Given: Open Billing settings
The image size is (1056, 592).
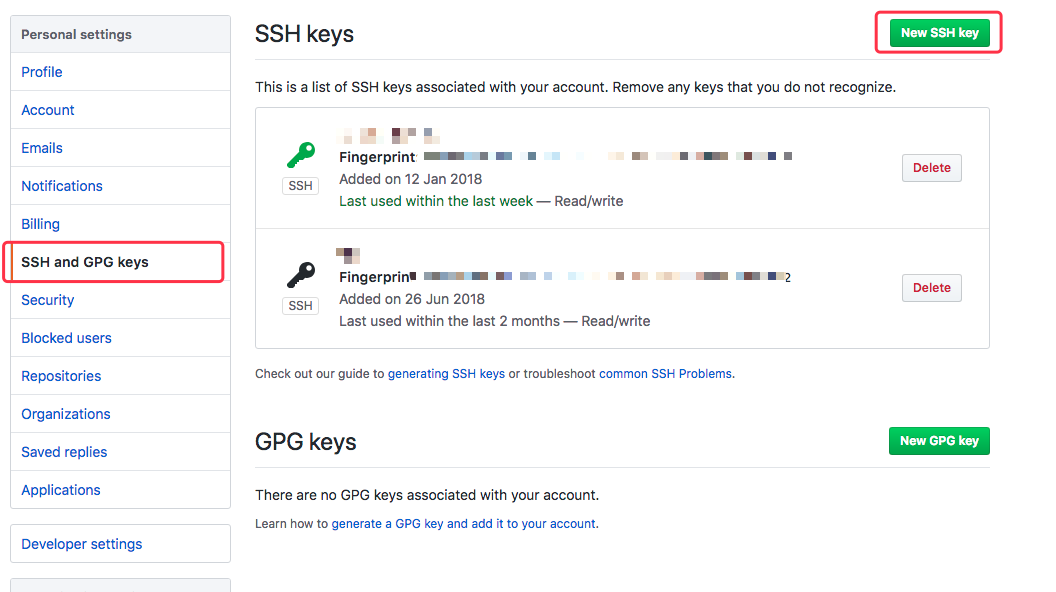Looking at the screenshot, I should click(x=41, y=224).
